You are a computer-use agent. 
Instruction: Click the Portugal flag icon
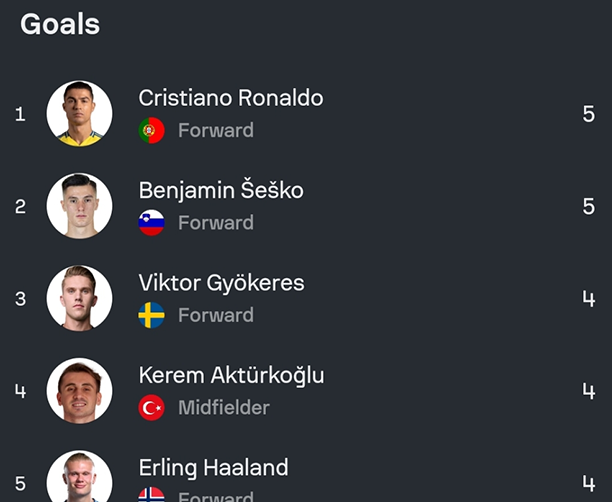[x=152, y=130]
